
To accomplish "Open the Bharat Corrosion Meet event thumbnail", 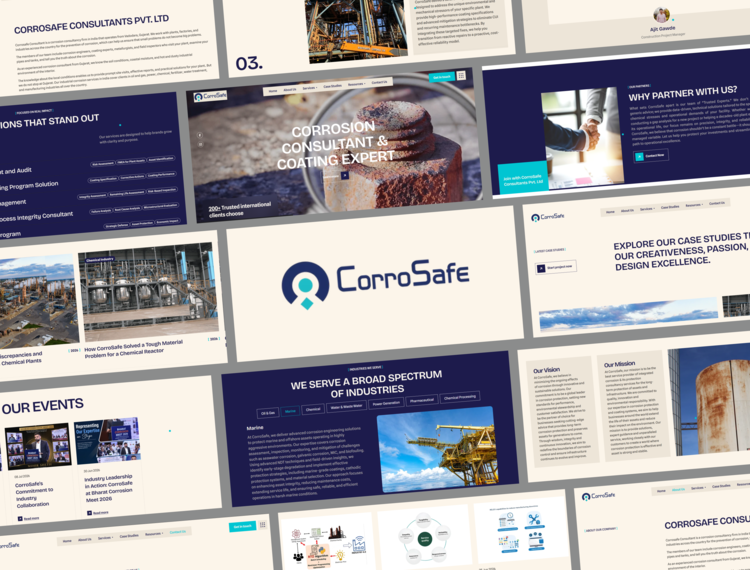I will click(x=107, y=441).
